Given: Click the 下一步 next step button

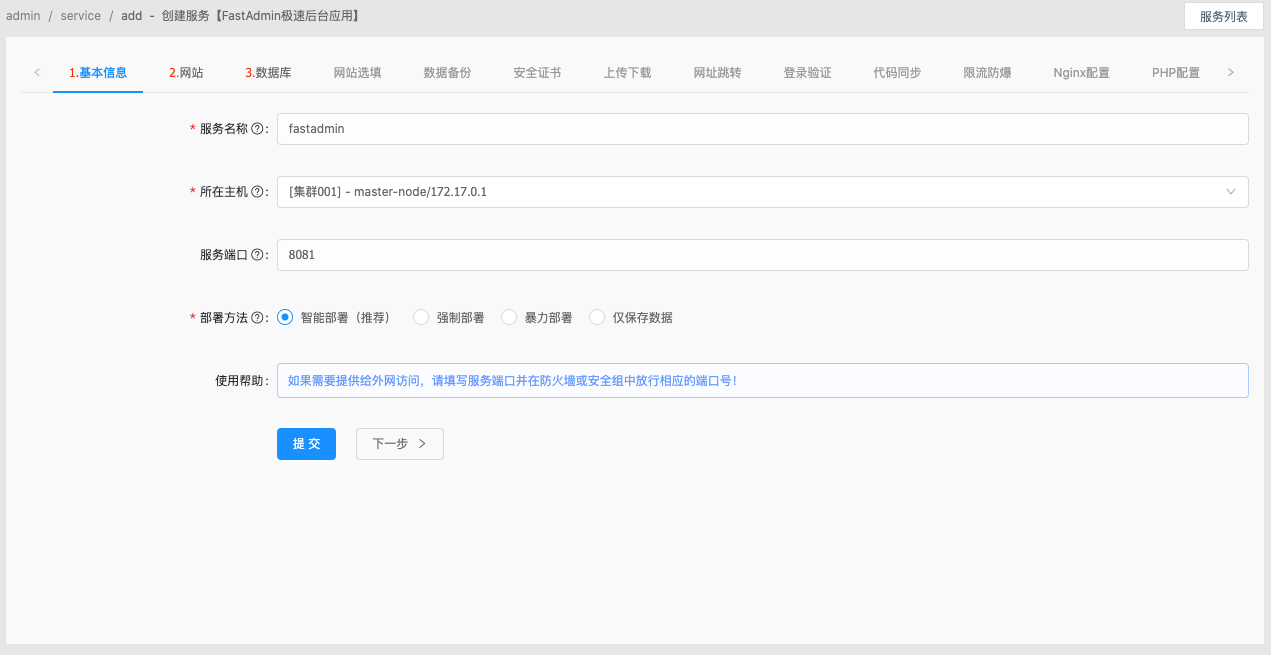Looking at the screenshot, I should coord(399,443).
